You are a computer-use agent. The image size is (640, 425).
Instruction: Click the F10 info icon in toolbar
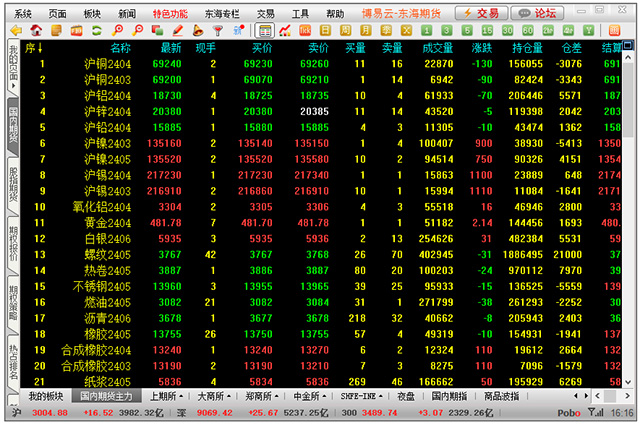77,30
